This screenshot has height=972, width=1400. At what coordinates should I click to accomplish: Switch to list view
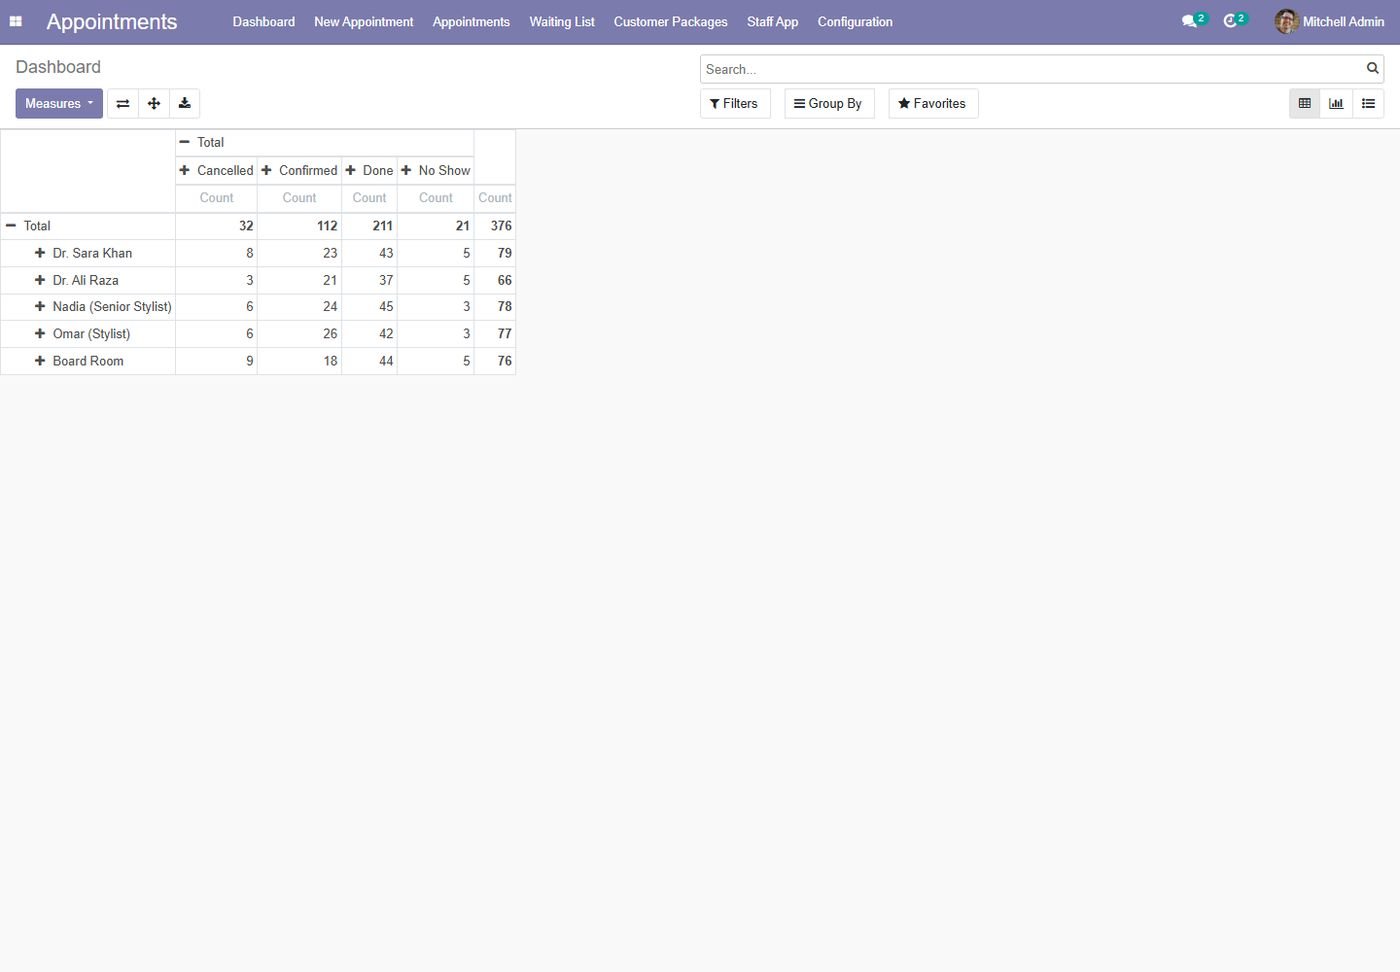point(1368,103)
